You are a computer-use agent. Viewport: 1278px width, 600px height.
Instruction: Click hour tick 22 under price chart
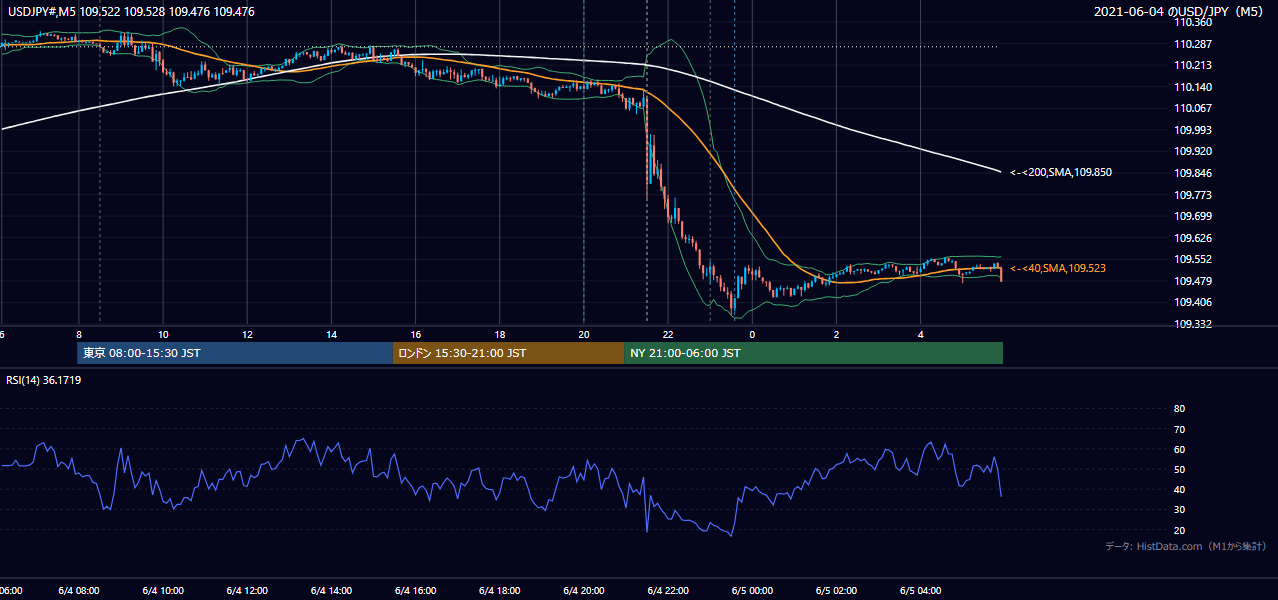tap(668, 334)
